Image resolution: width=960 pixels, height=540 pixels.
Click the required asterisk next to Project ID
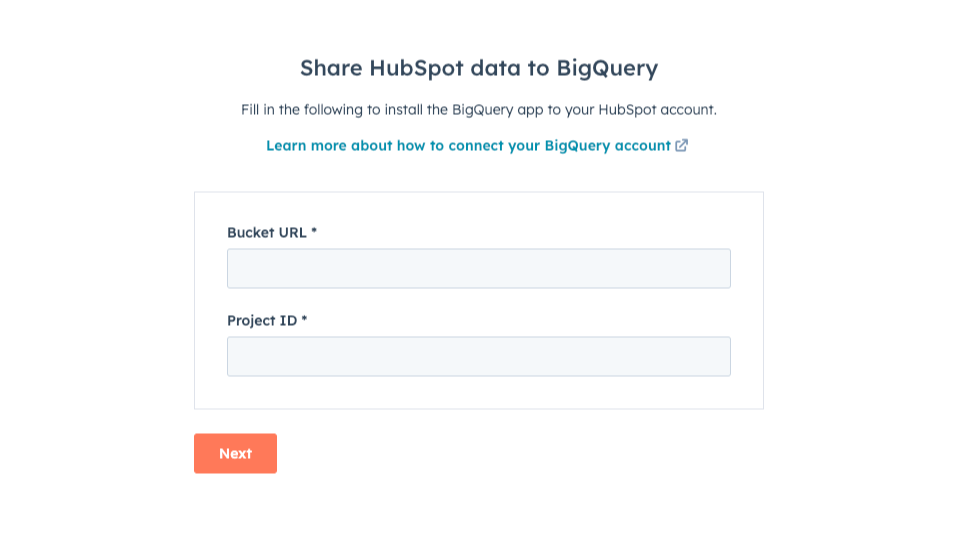304,319
